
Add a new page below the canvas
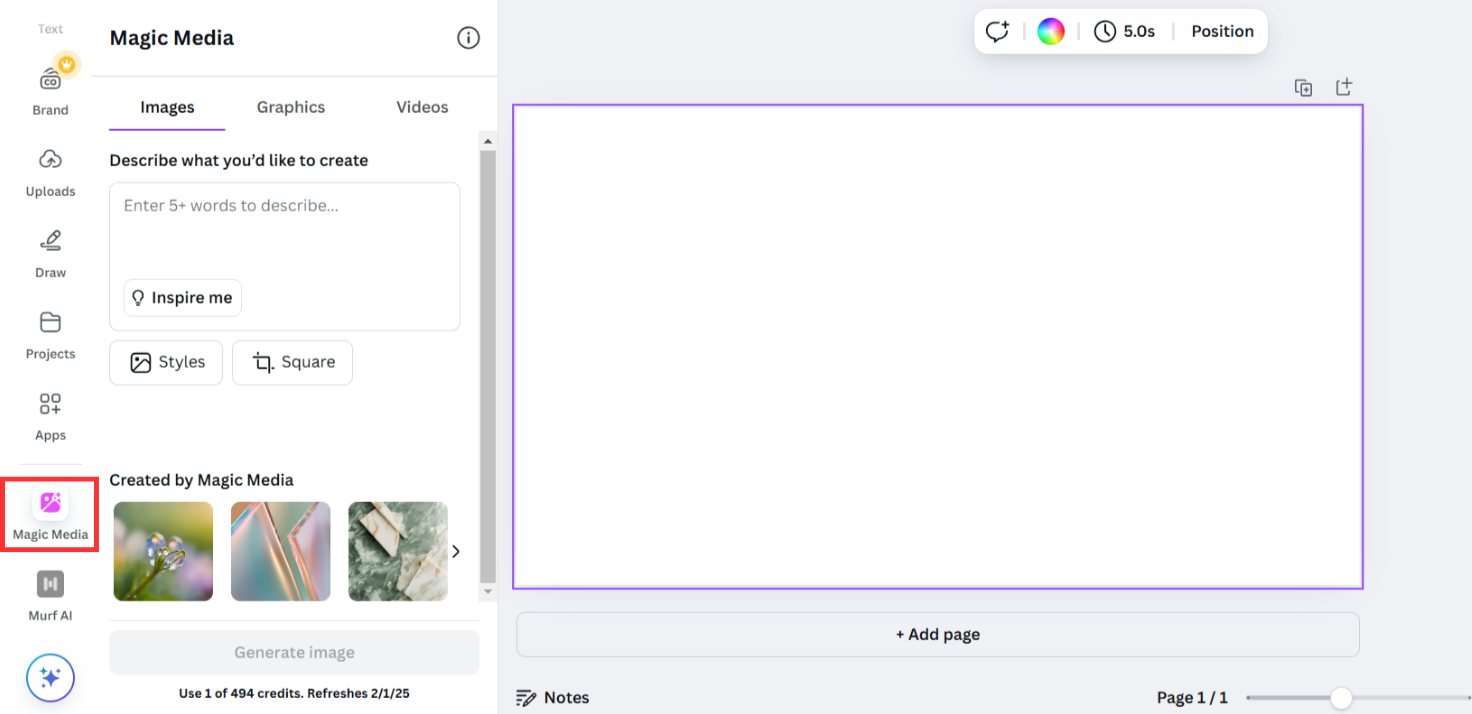tap(937, 634)
